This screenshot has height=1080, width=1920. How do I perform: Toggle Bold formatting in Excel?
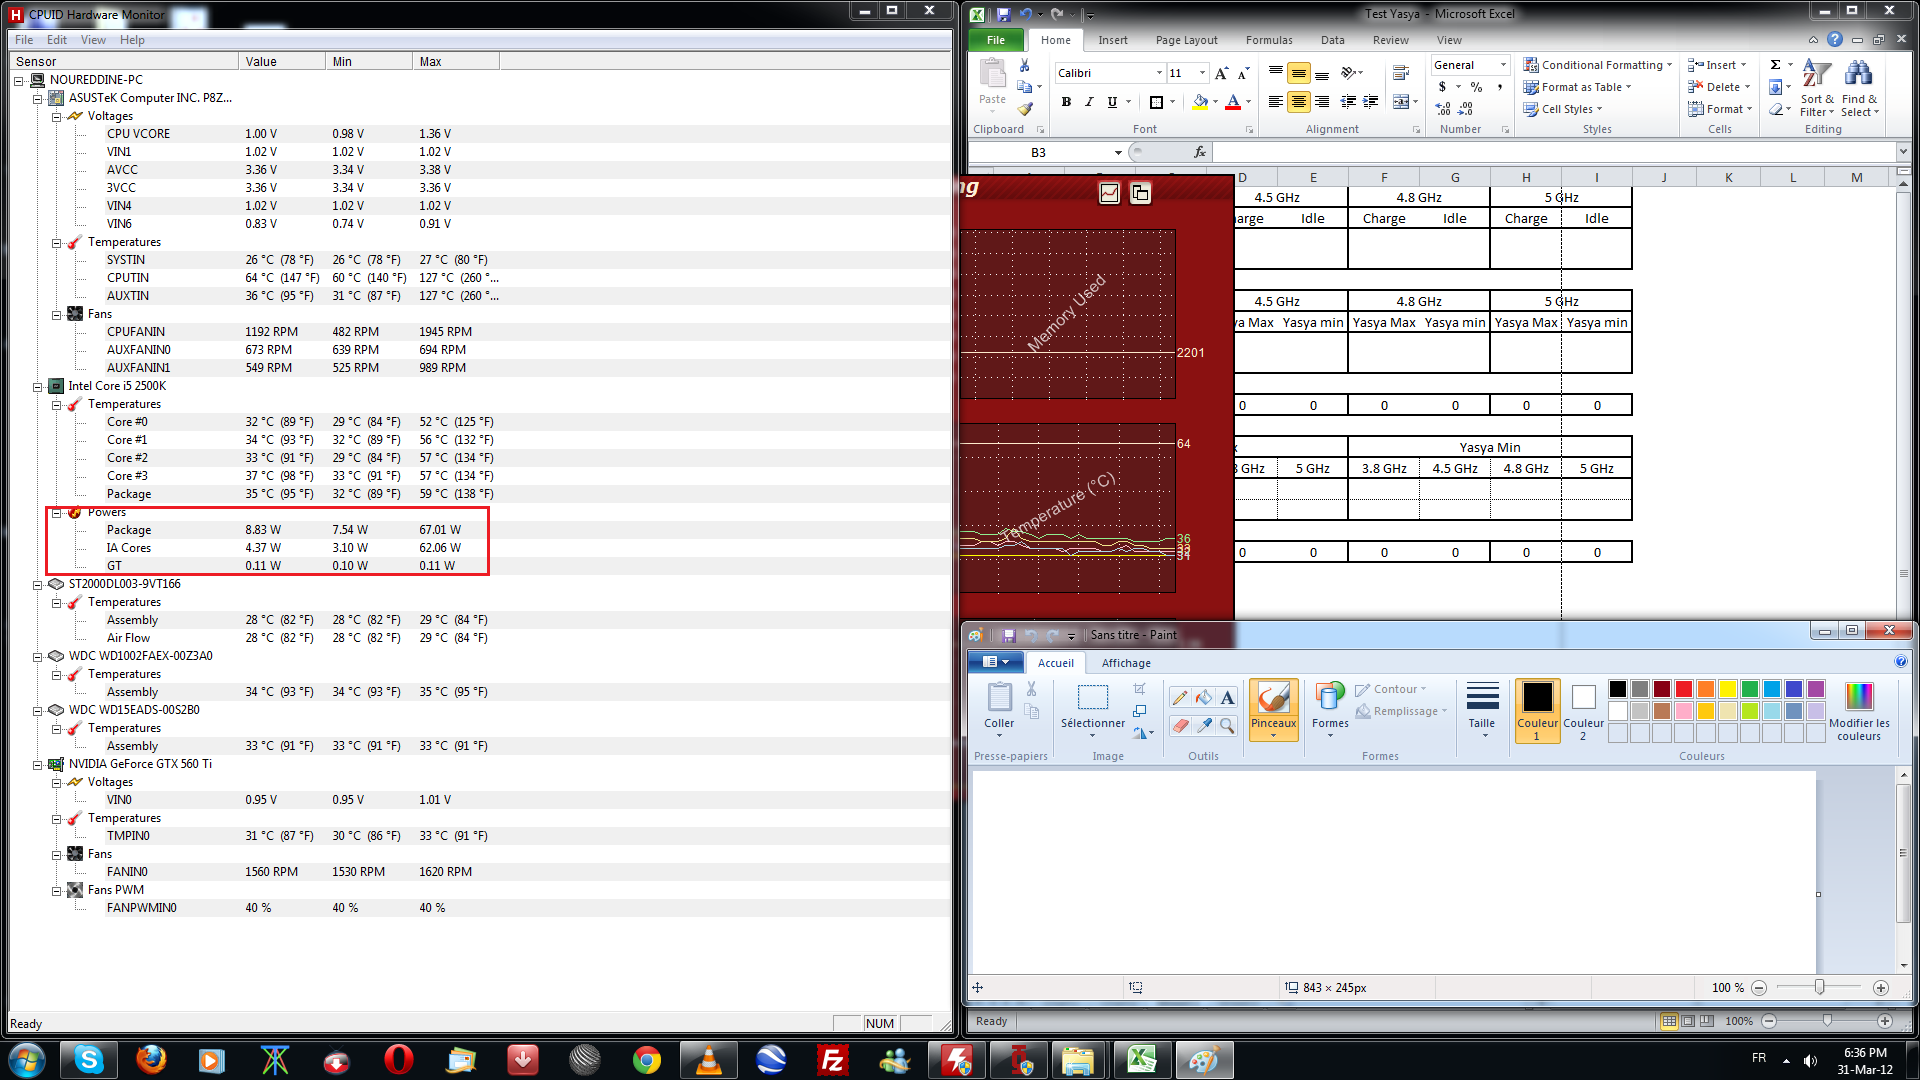coord(1066,102)
